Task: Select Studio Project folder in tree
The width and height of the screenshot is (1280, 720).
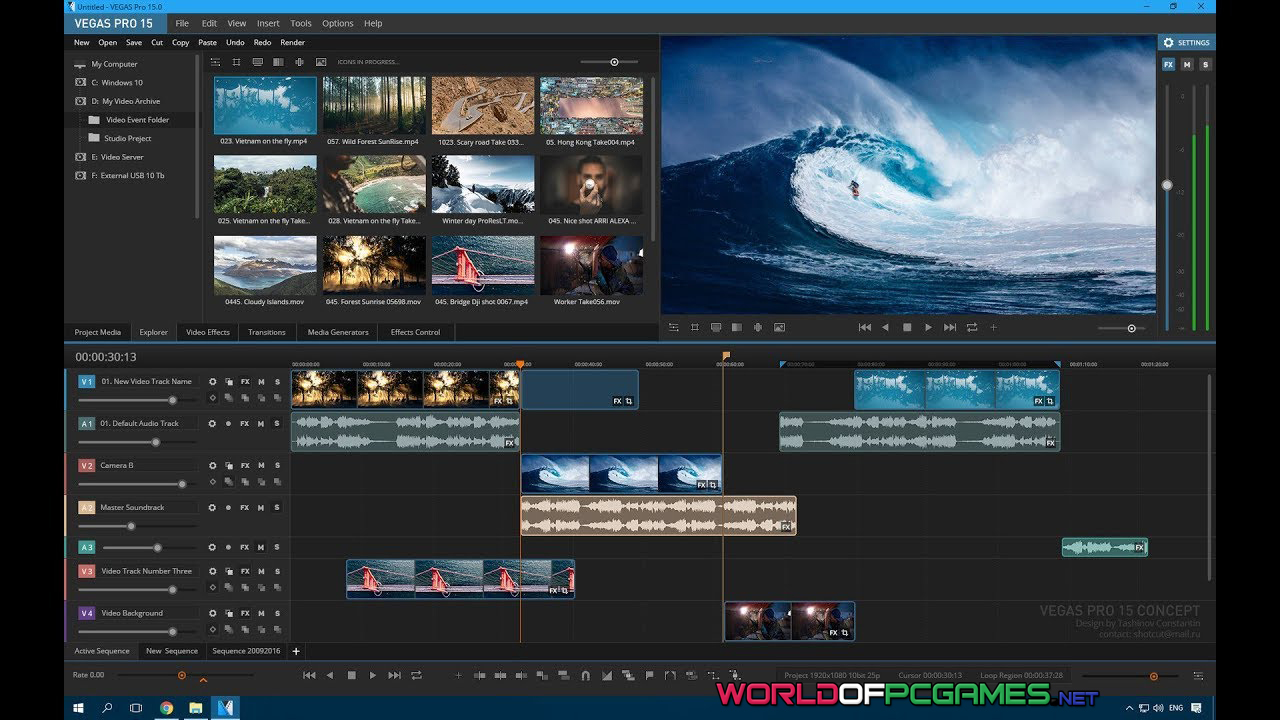Action: (x=128, y=138)
